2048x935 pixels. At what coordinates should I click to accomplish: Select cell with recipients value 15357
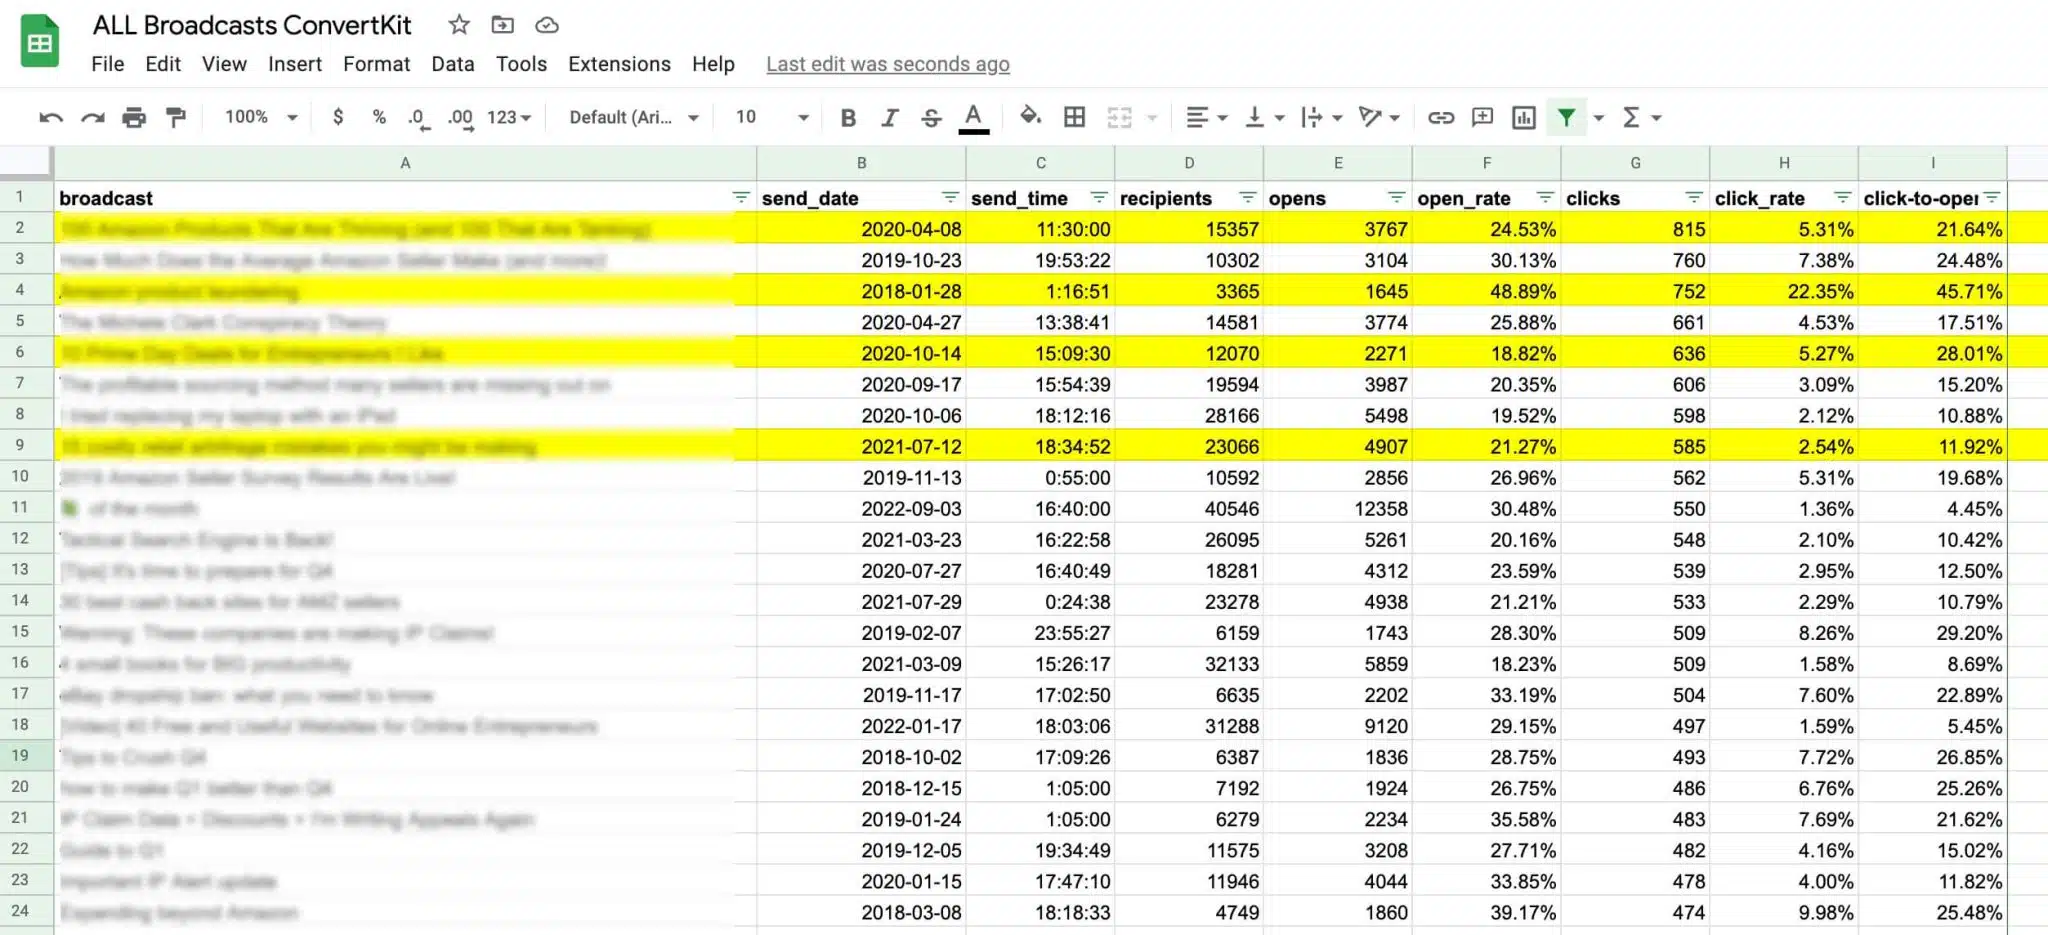coord(1188,229)
